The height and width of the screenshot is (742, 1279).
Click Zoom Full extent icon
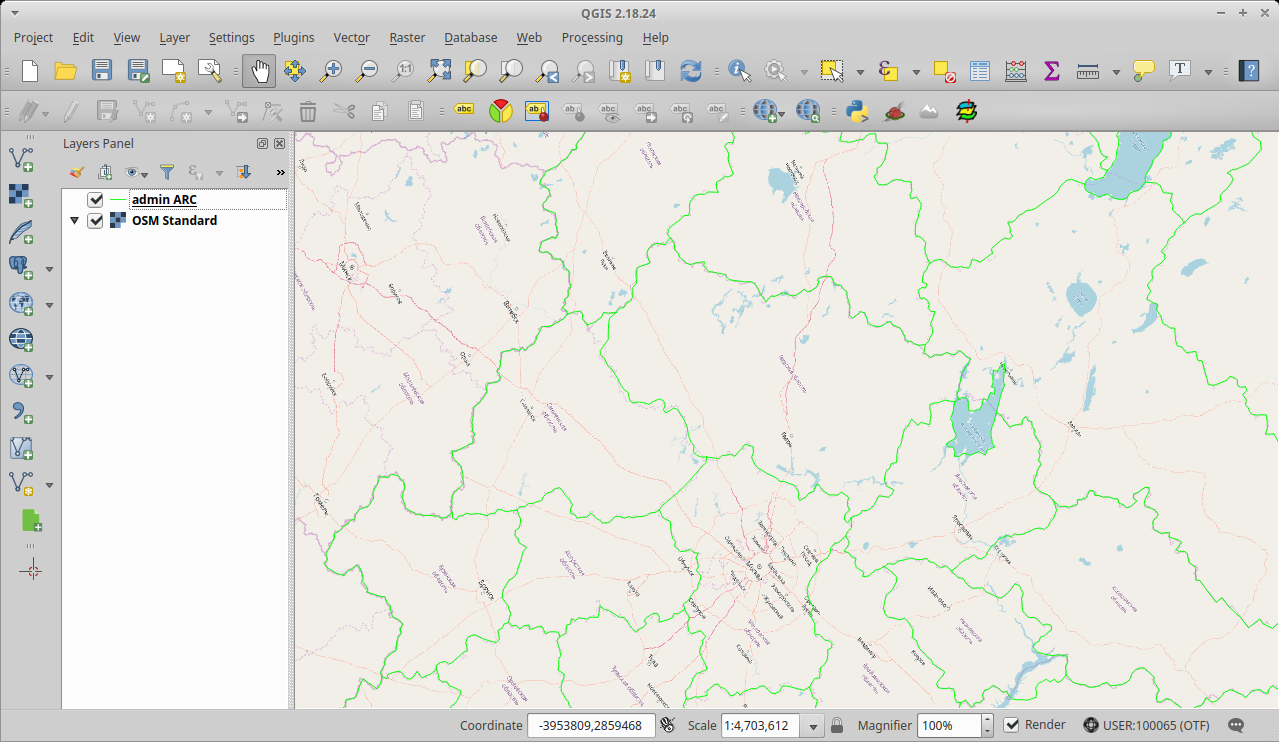[x=438, y=71]
